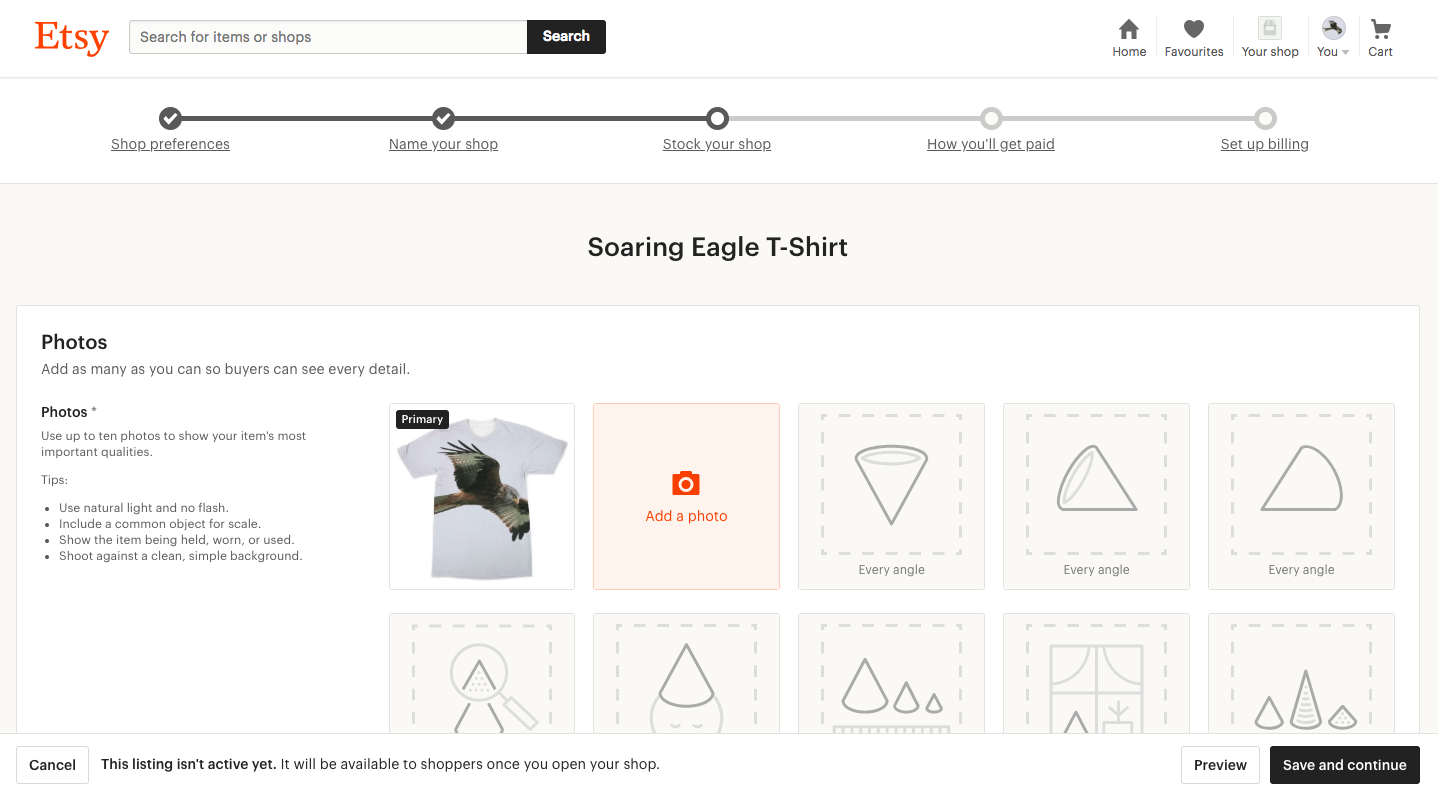Click the Your shop bag icon
The image size is (1438, 792).
1269,29
